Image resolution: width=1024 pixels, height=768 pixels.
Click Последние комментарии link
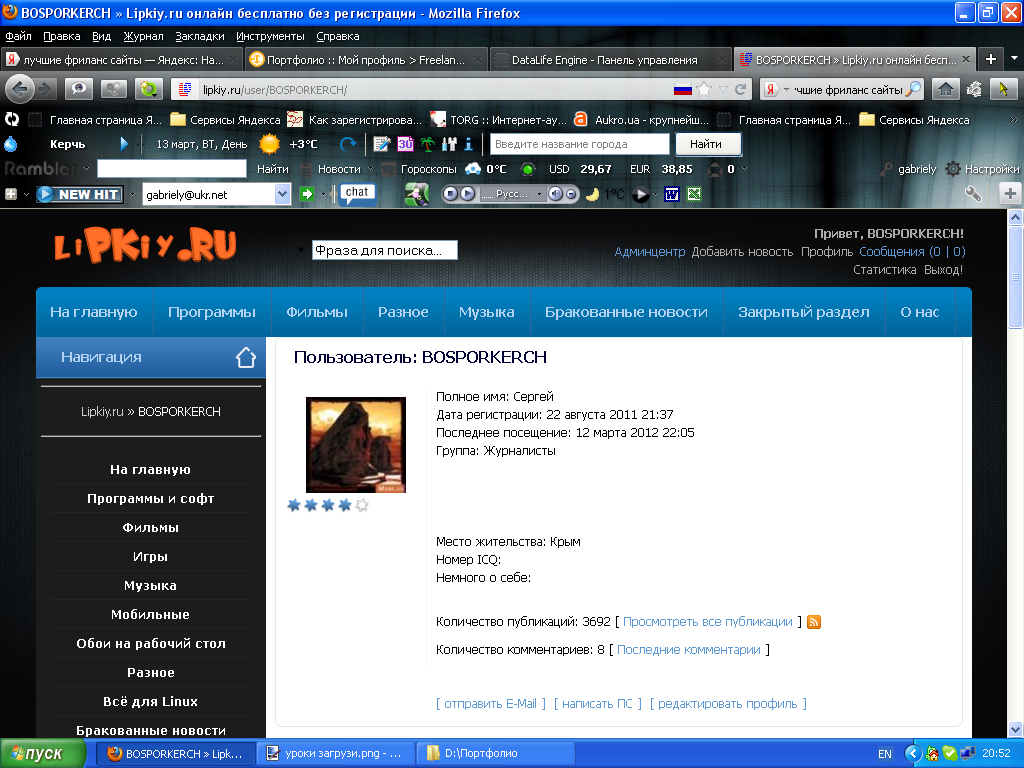(688, 650)
